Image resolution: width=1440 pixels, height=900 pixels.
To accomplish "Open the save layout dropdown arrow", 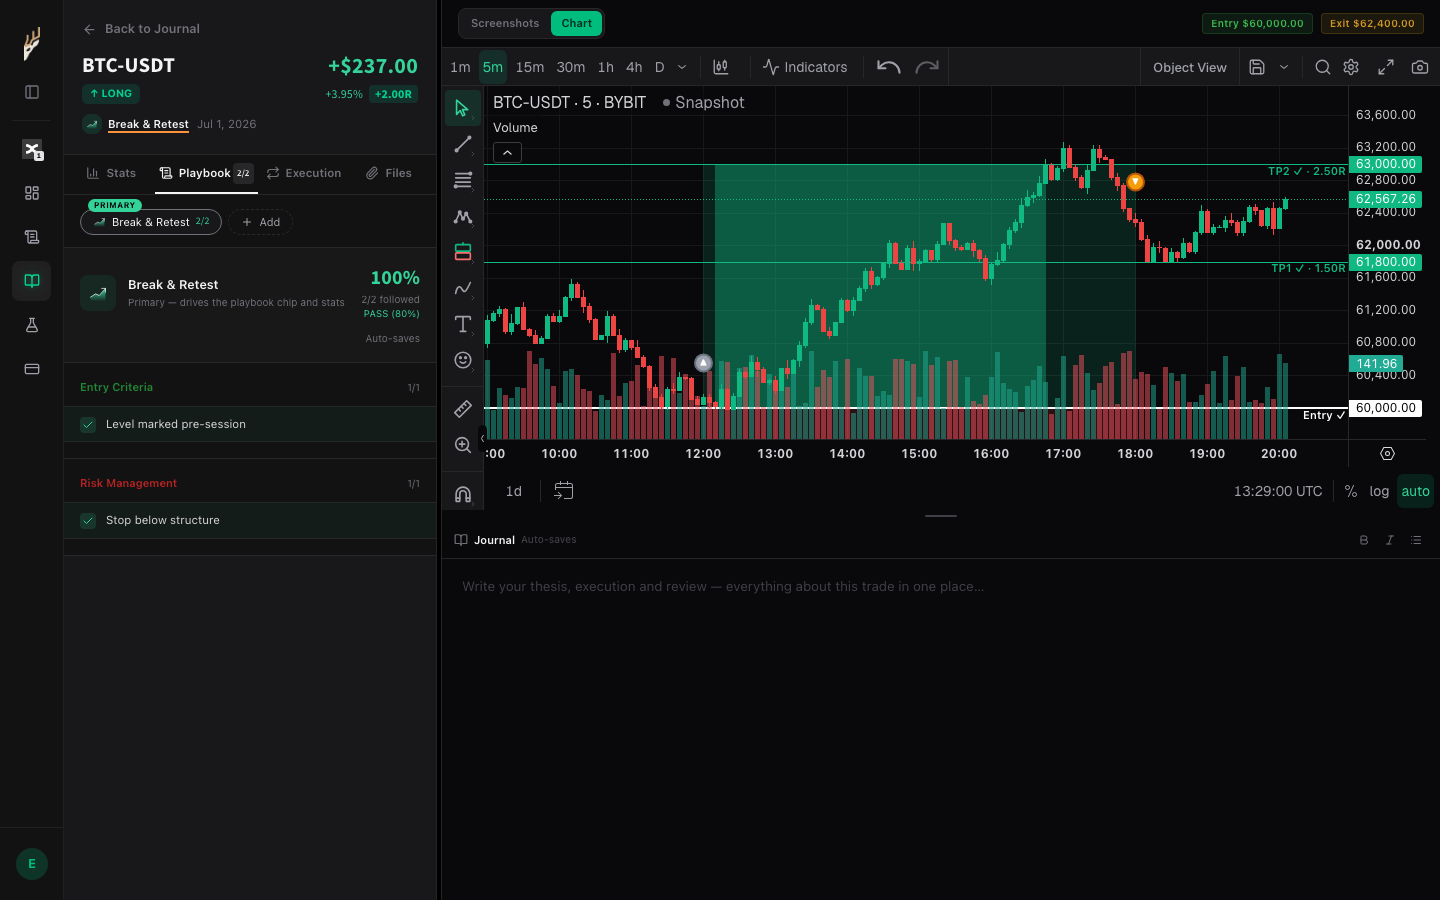I will coord(1284,67).
